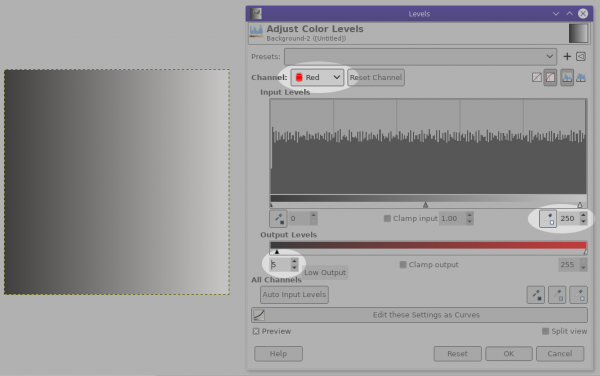Enable Clamp input checkbox
The height and width of the screenshot is (376, 600).
click(x=387, y=218)
